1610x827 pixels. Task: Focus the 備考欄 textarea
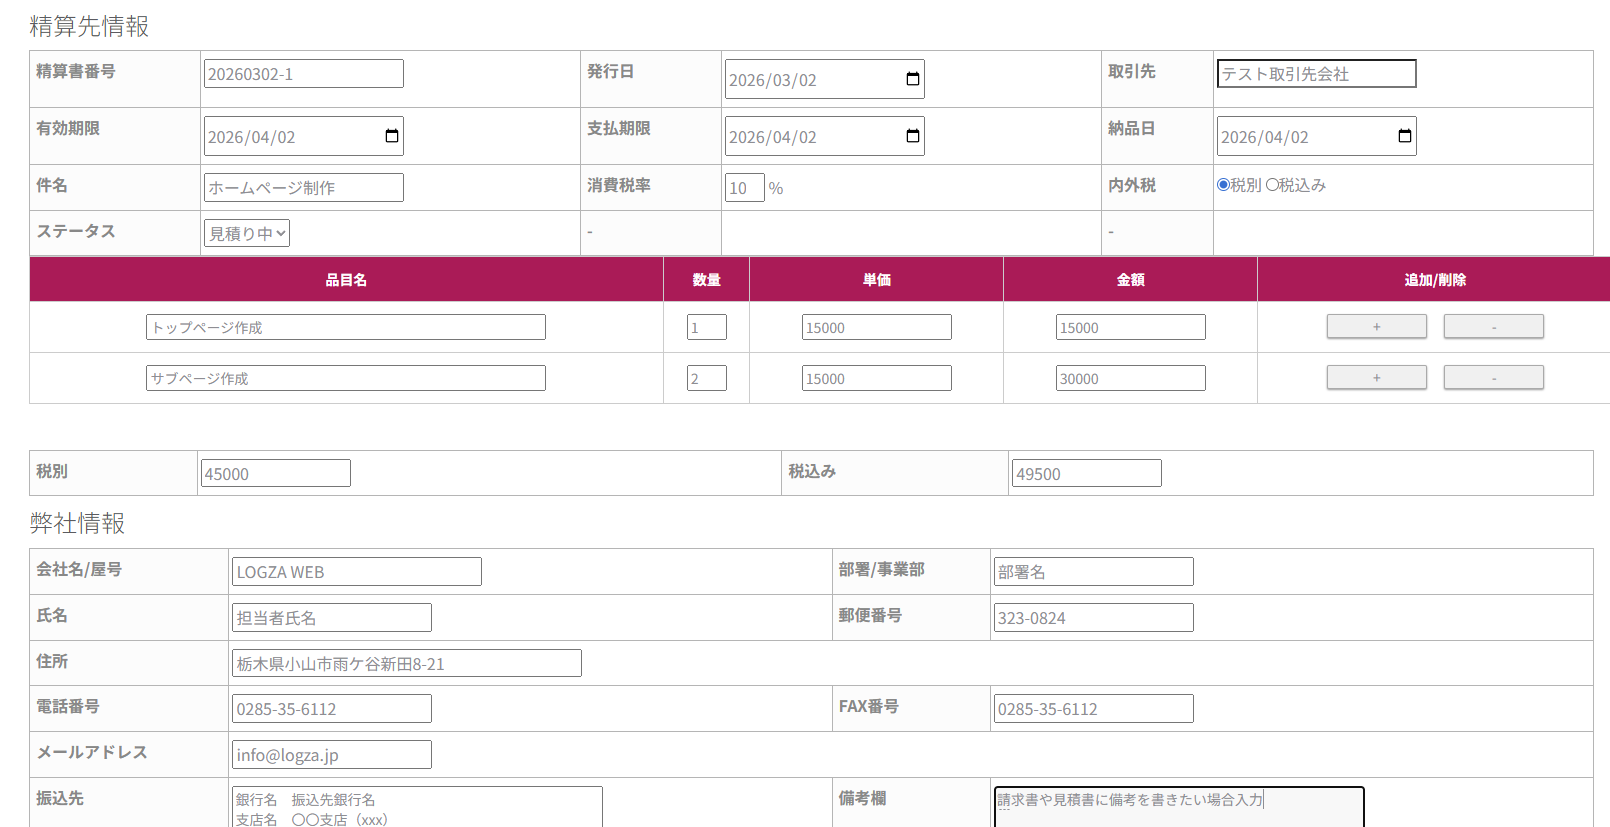(x=1178, y=807)
